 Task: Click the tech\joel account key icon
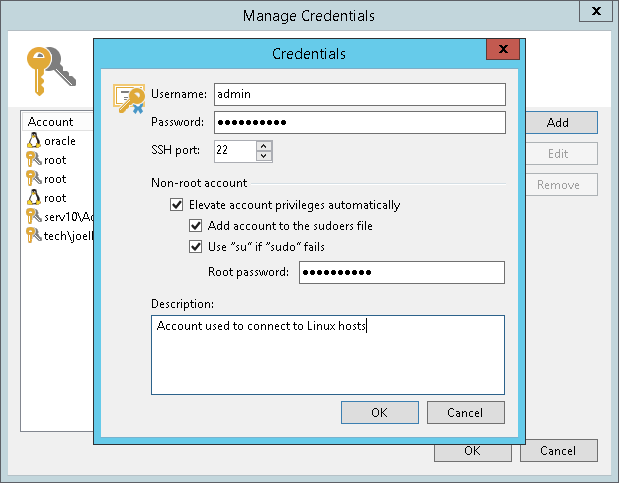coord(33,235)
